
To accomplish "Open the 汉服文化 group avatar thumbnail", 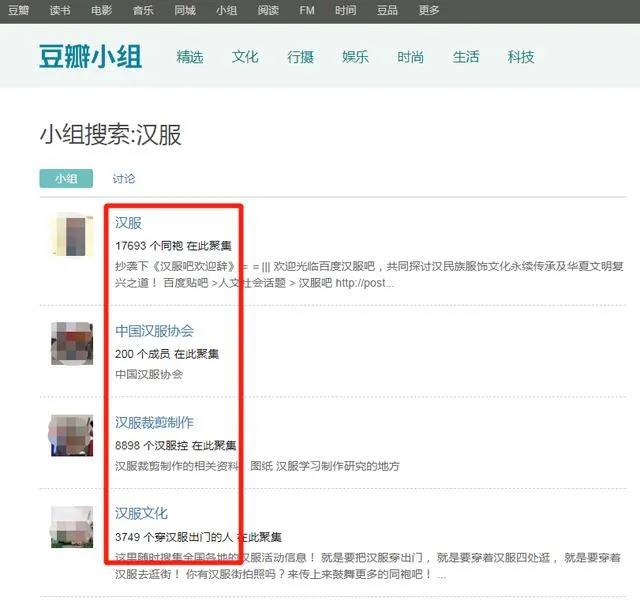I will click(x=72, y=527).
